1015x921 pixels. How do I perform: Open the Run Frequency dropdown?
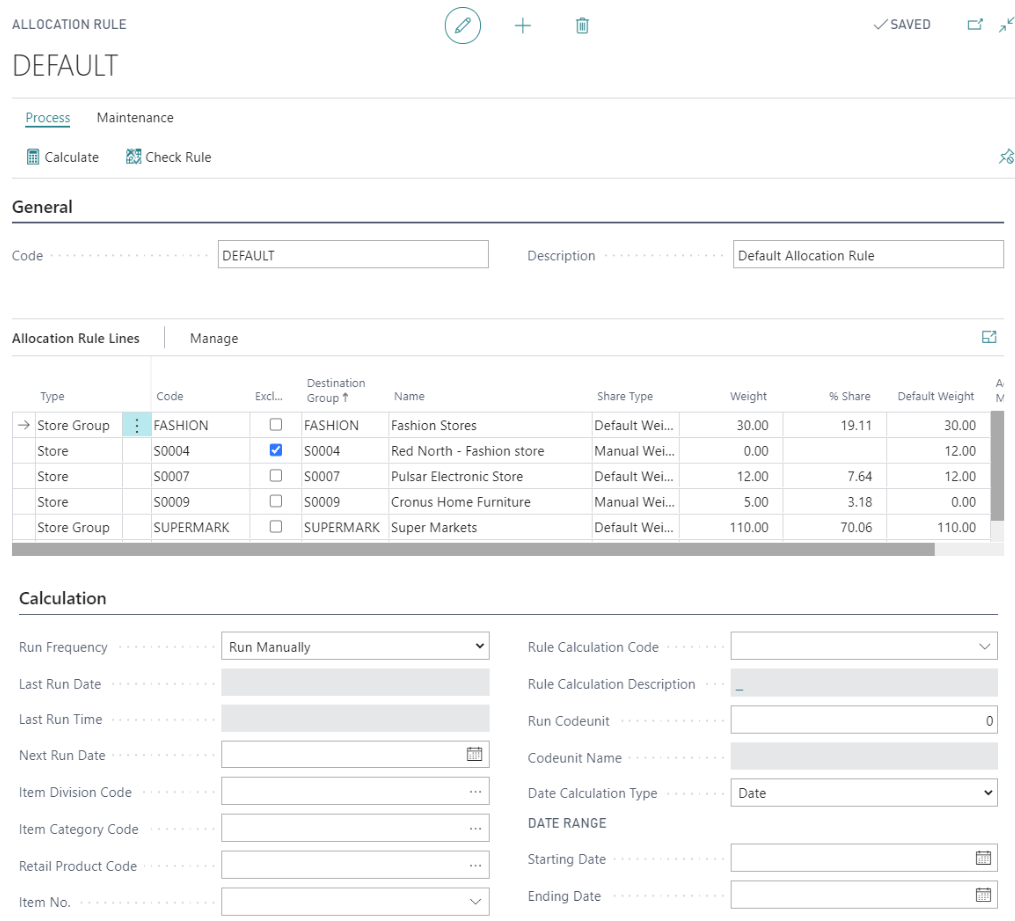(354, 647)
